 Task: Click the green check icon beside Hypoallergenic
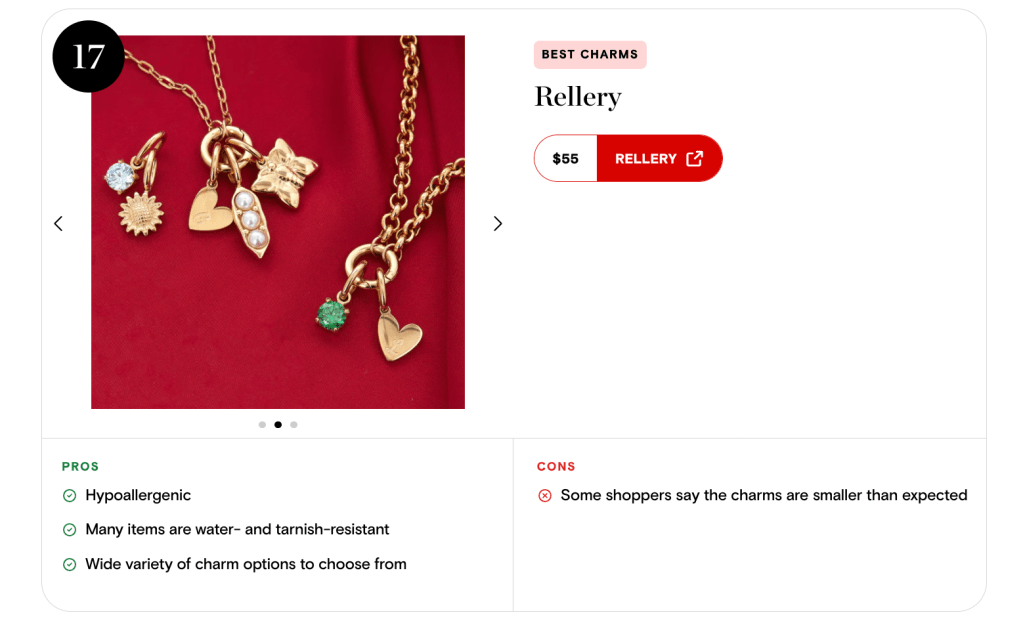pos(70,496)
